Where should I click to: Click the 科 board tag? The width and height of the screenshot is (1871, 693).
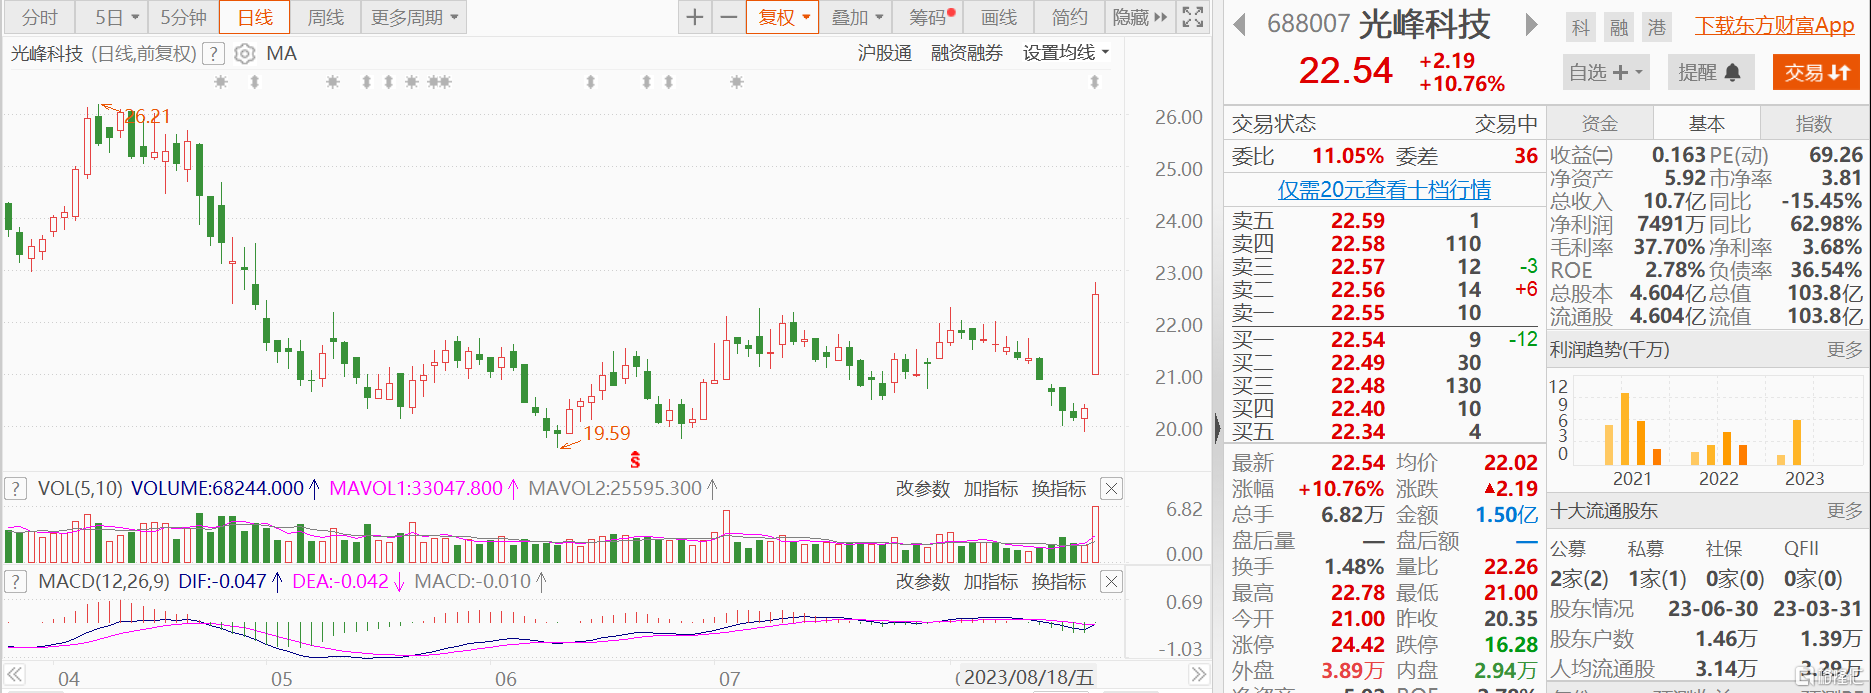point(1581,27)
